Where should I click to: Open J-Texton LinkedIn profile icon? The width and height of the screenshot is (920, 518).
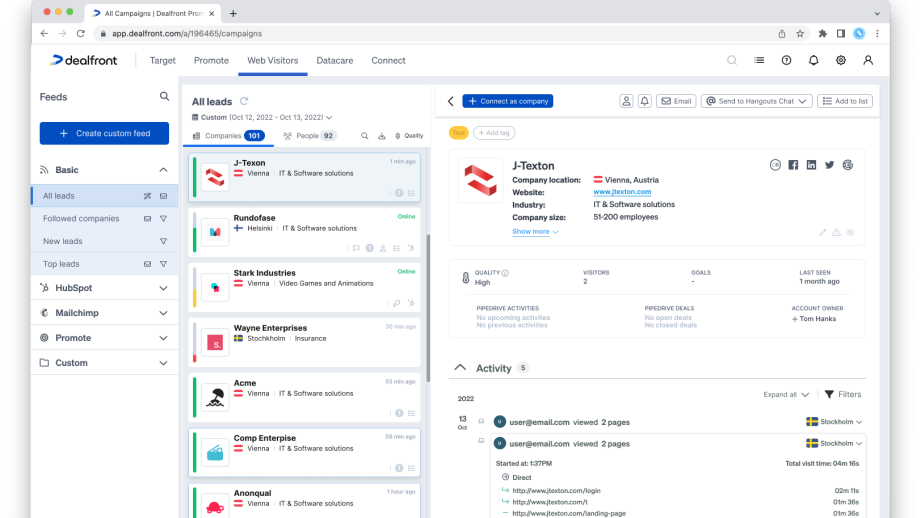(811, 165)
